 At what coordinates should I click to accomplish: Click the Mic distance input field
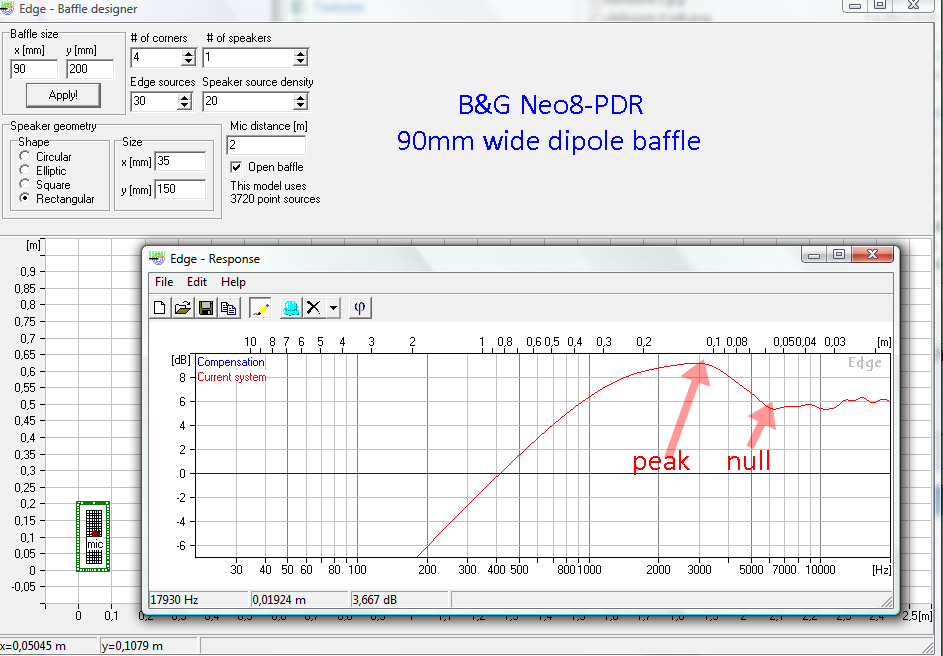(266, 146)
